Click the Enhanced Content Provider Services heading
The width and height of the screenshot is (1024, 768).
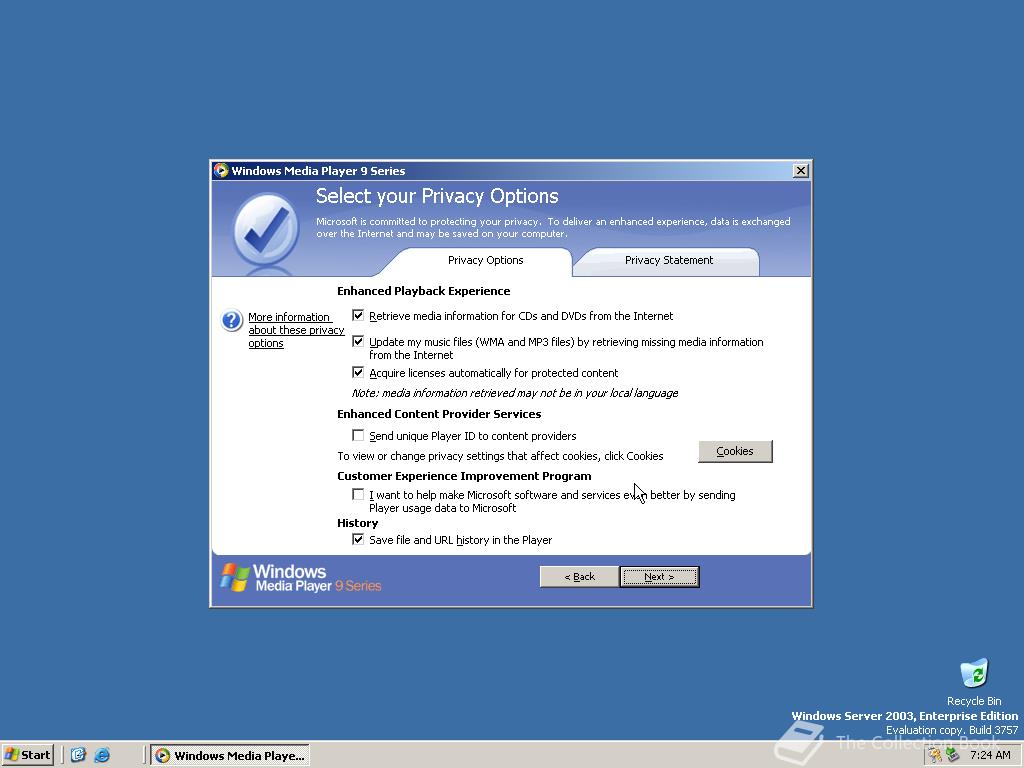point(439,414)
